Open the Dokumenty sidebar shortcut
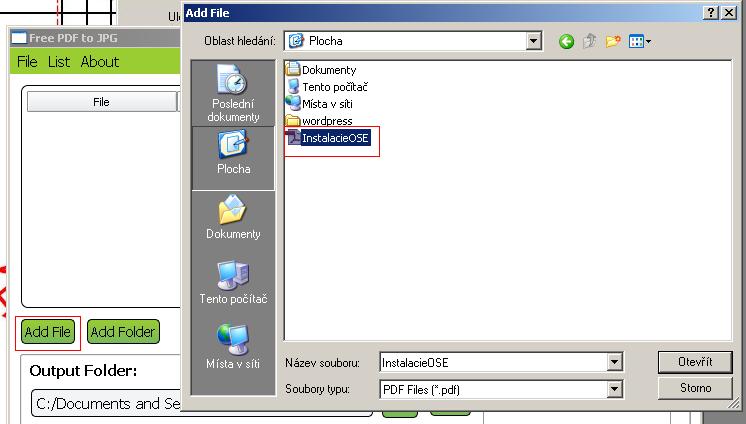Image resolution: width=746 pixels, height=424 pixels. pos(233,217)
